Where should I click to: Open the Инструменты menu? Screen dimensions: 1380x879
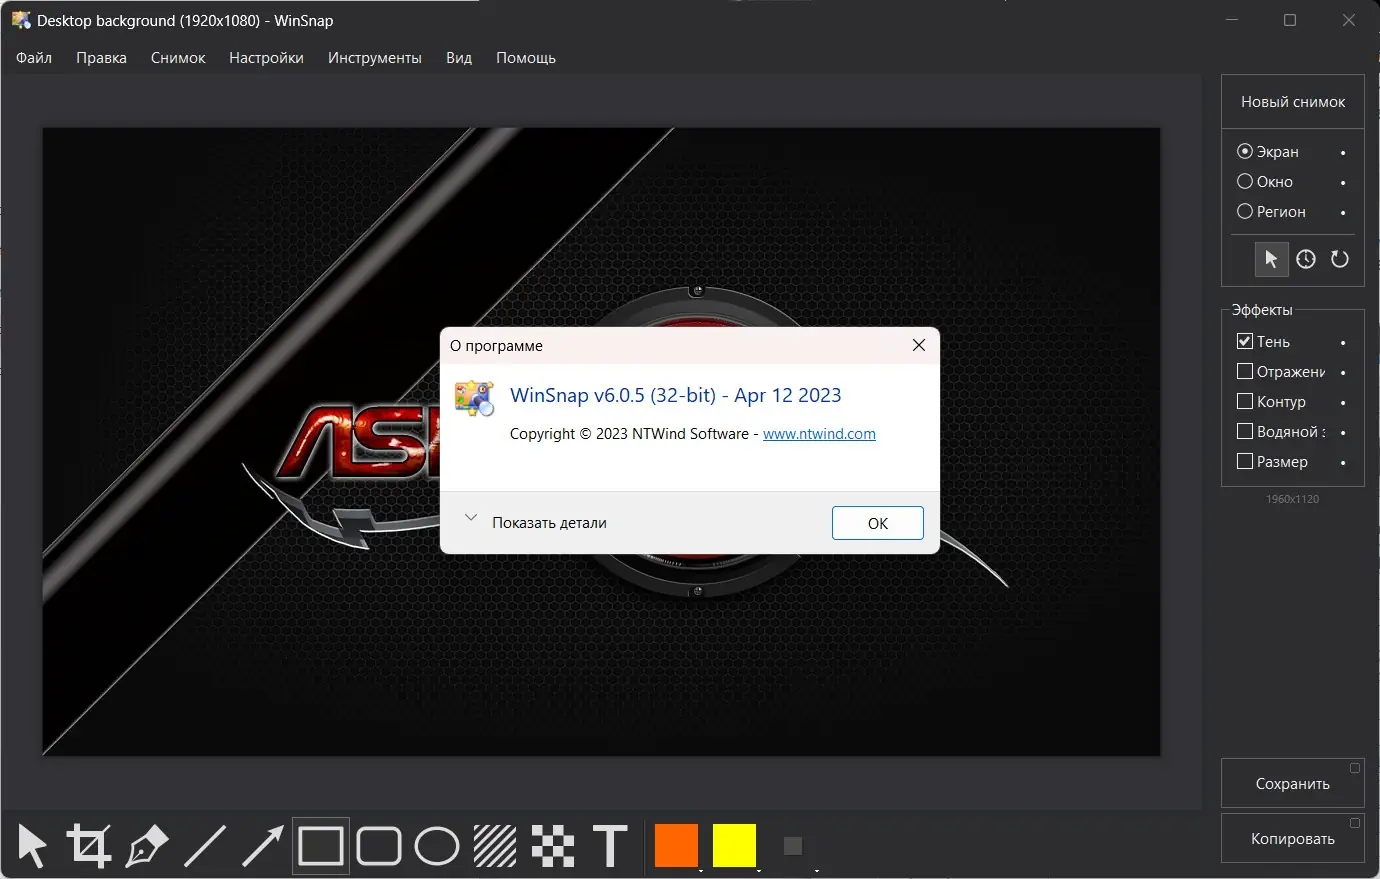click(x=375, y=58)
